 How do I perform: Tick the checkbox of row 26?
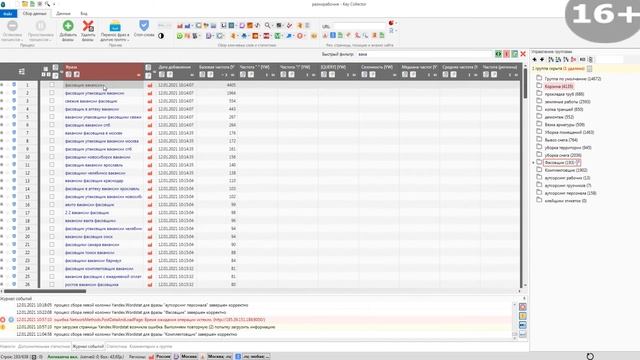click(x=52, y=284)
